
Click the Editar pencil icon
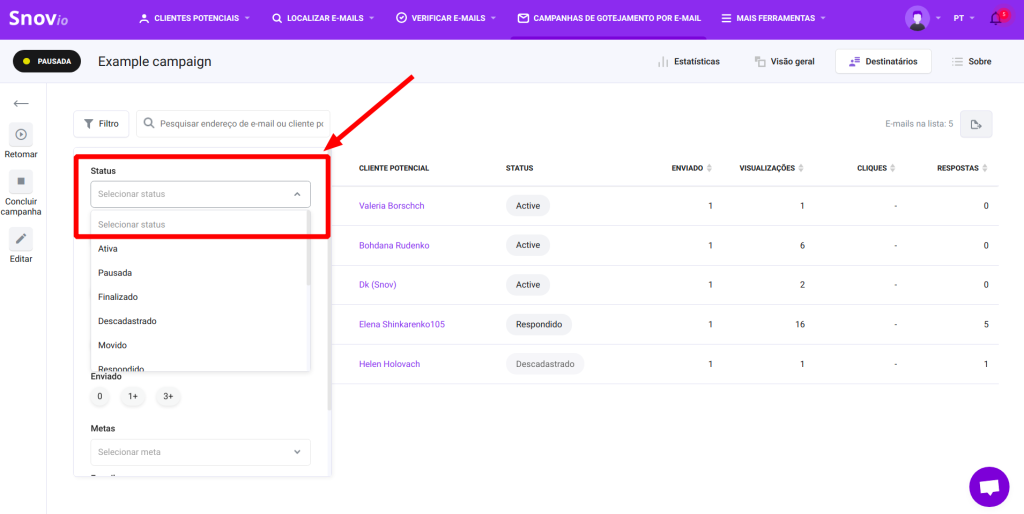tap(21, 239)
